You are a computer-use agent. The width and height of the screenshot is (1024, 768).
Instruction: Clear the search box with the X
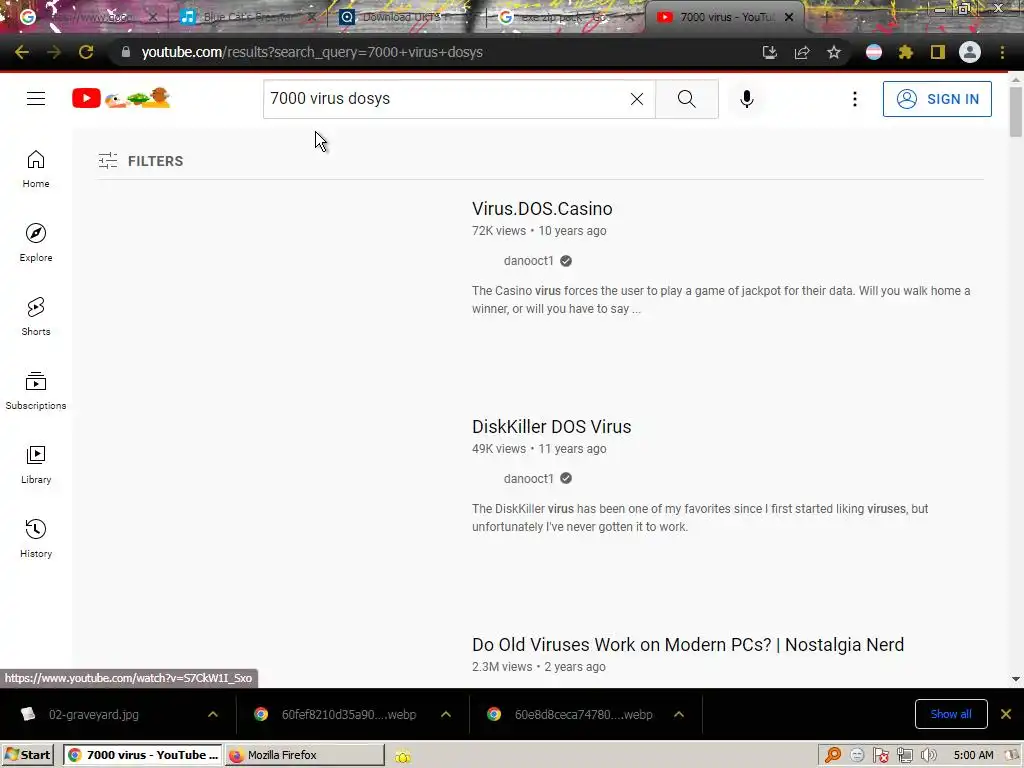point(637,99)
